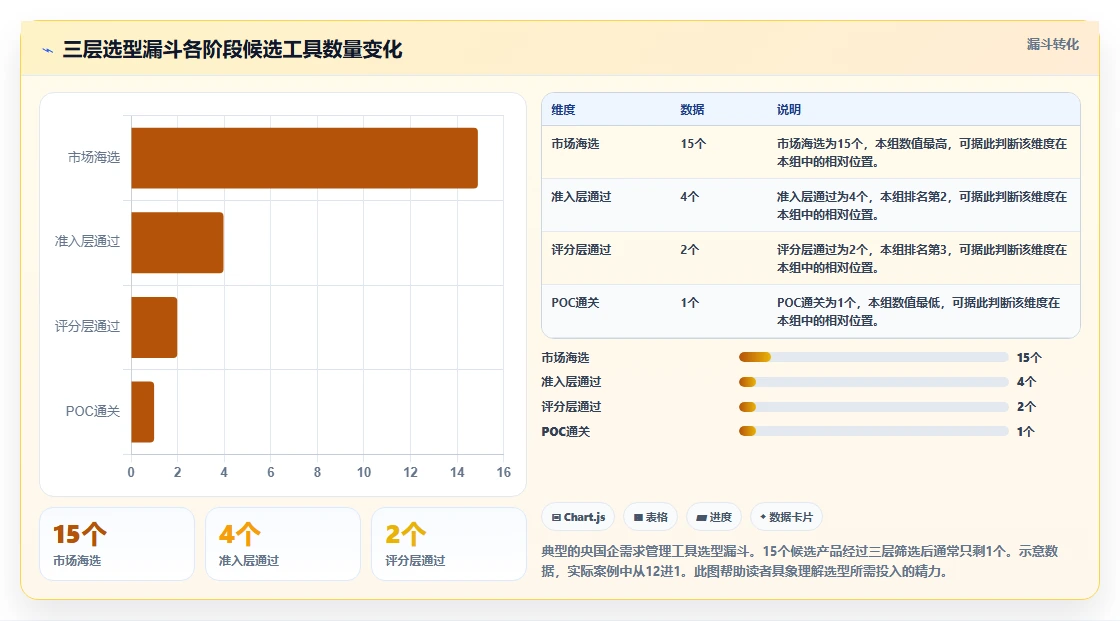Click the description paragraph starting 典型的央国企
1120x621 pixels.
click(x=799, y=561)
